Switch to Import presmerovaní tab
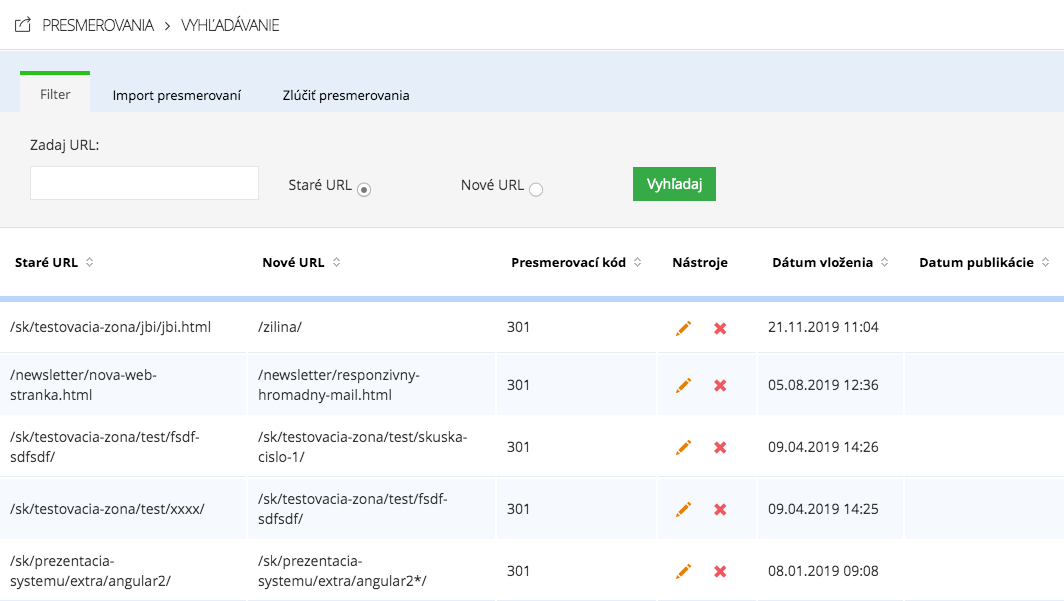 pos(177,96)
